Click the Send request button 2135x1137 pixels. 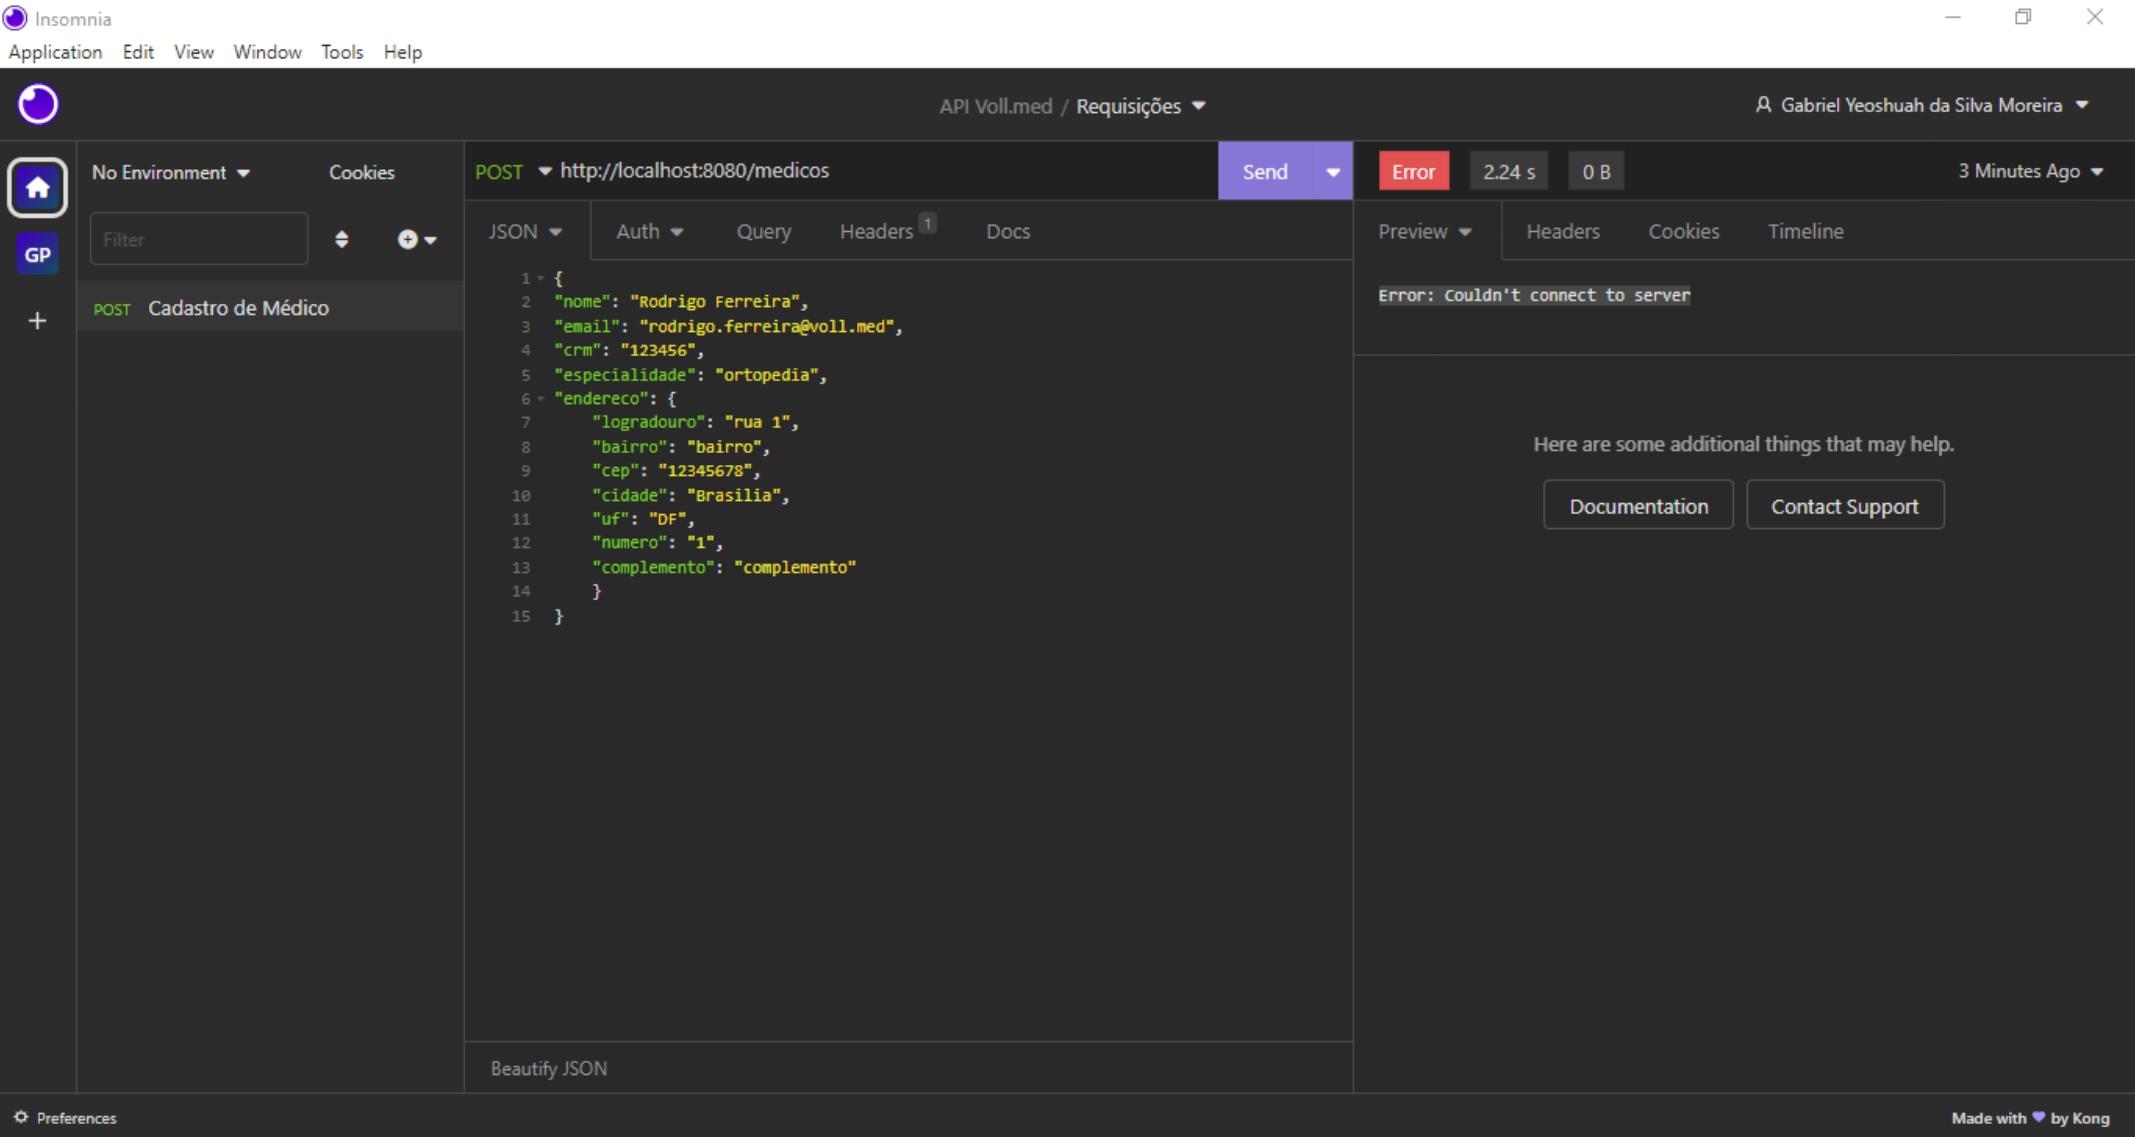pos(1264,171)
